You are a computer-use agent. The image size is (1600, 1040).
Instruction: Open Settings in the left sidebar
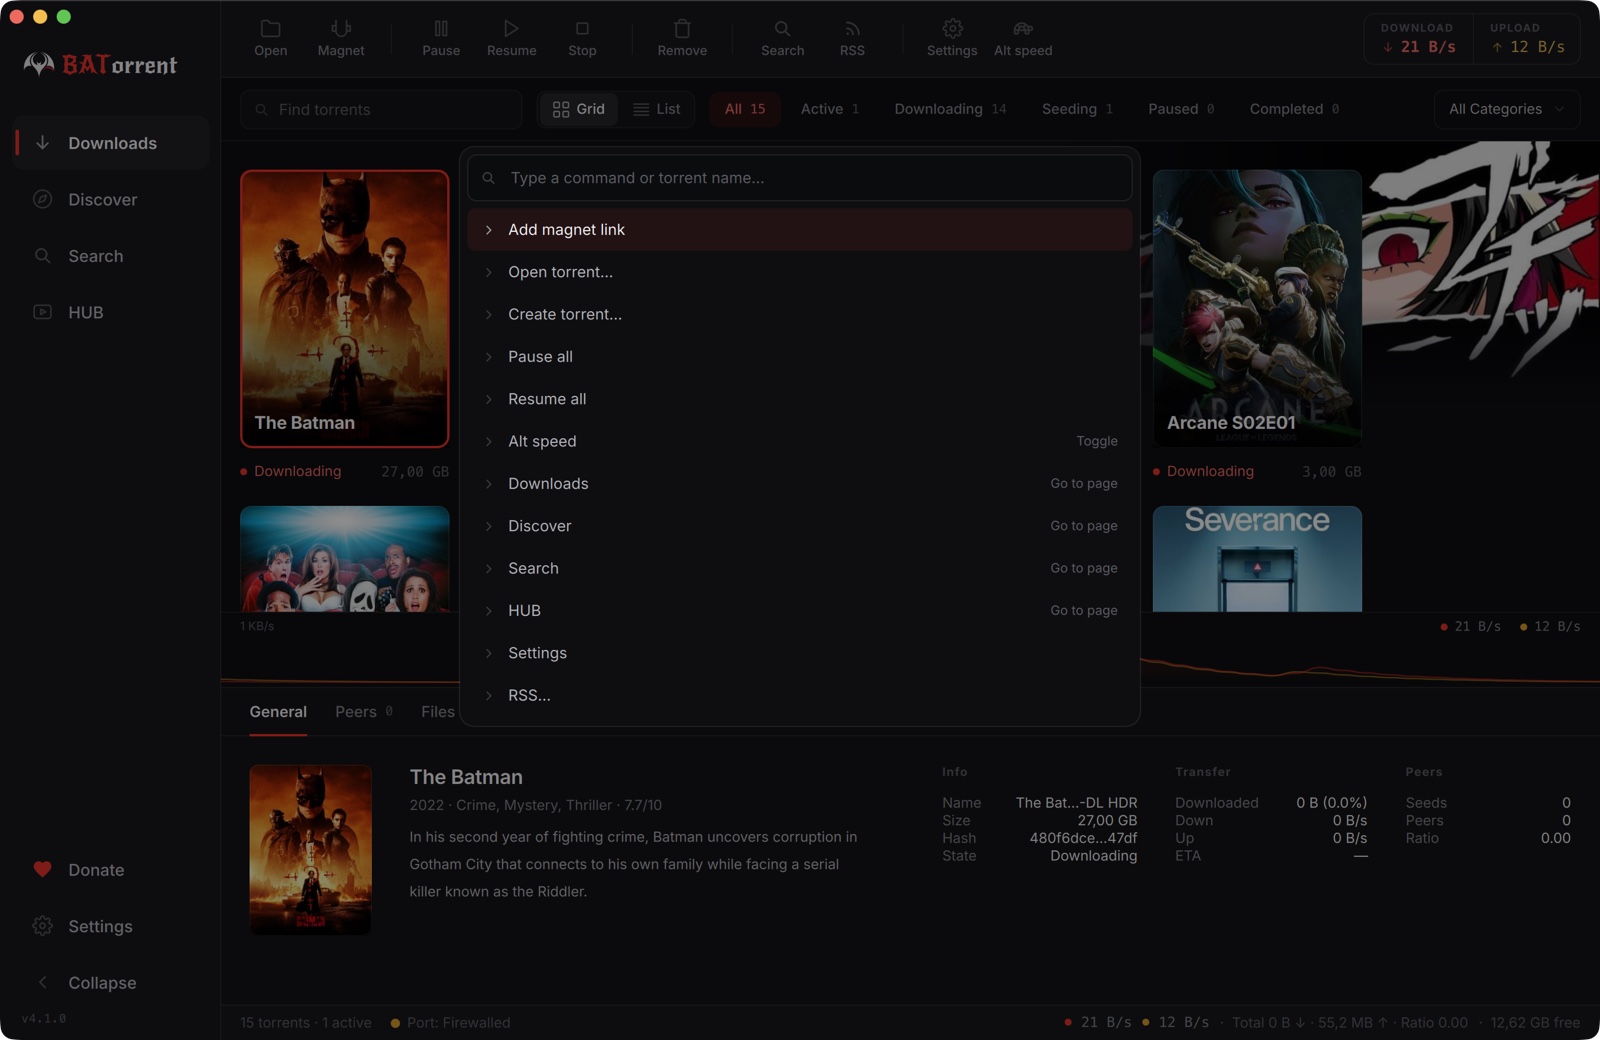(111, 927)
